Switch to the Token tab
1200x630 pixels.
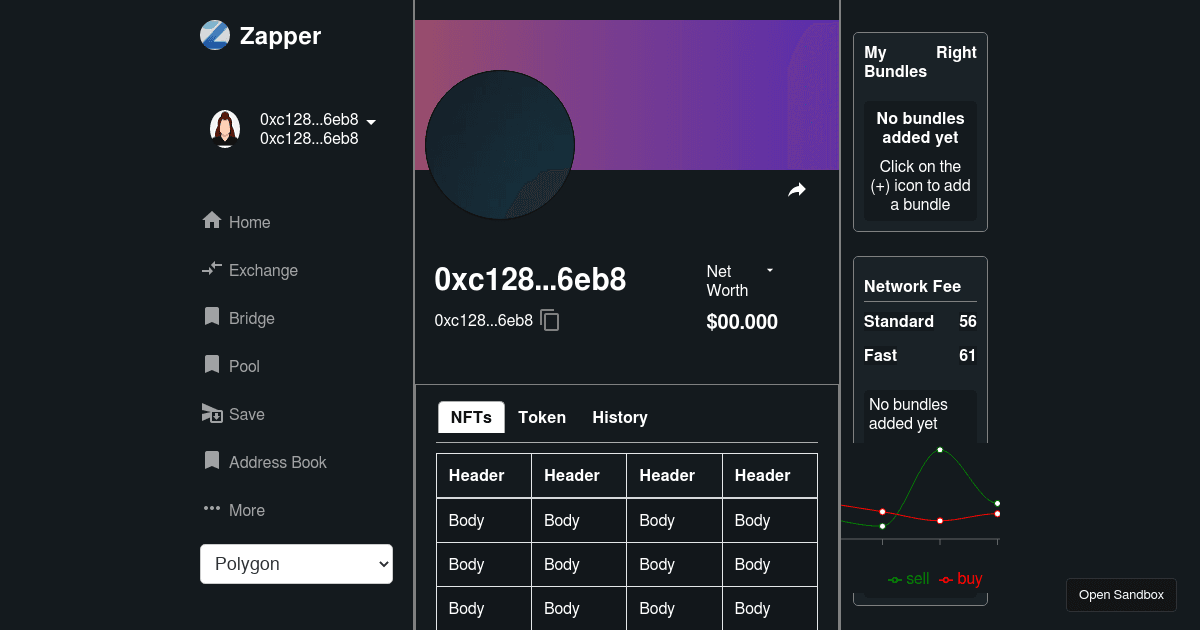[542, 417]
